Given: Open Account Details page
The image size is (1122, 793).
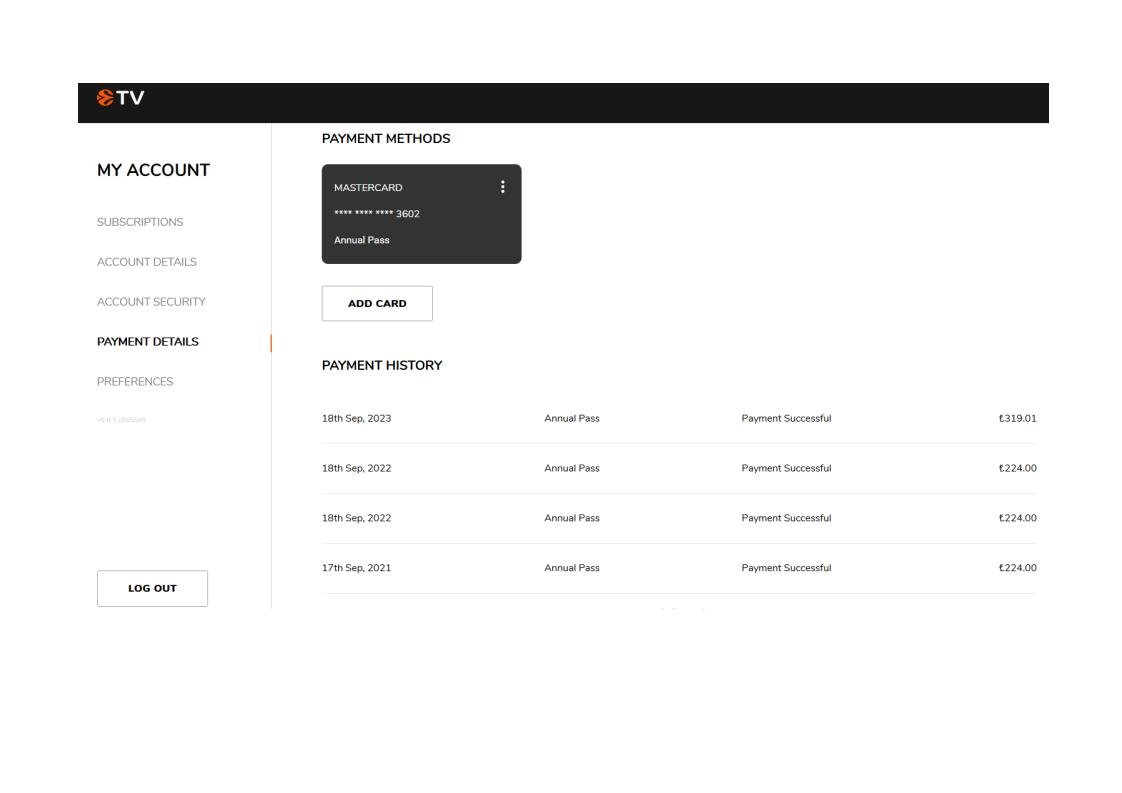Looking at the screenshot, I should [147, 262].
